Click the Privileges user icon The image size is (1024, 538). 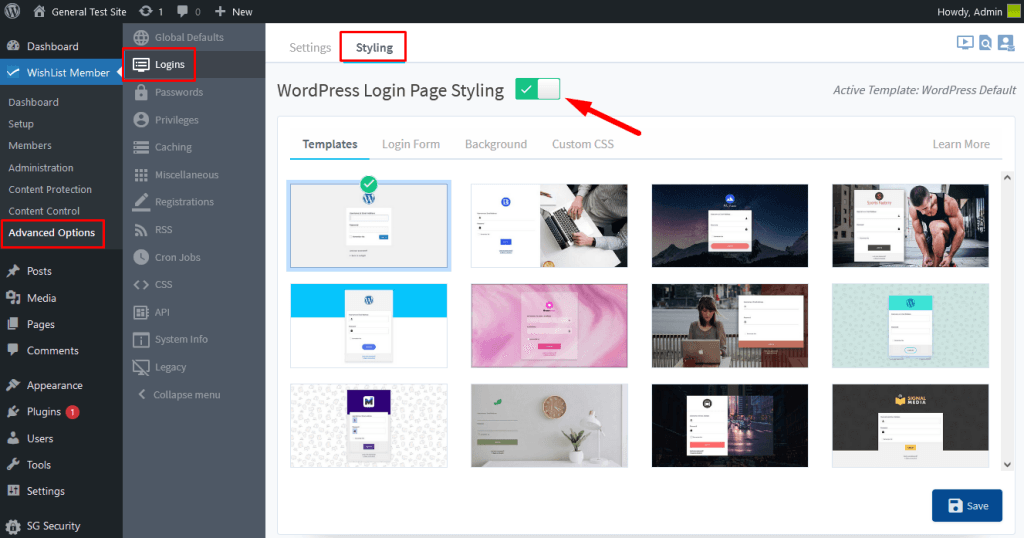coord(140,119)
